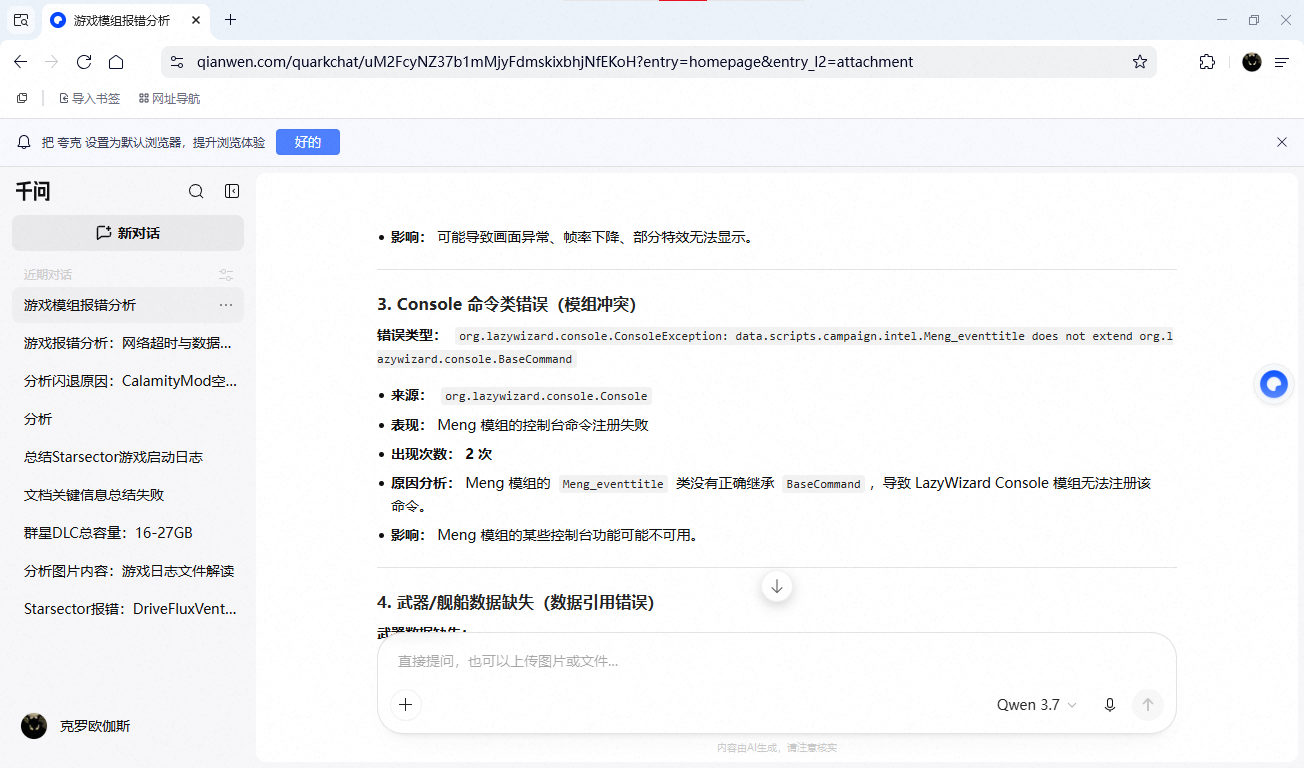Search conversations with the magnifier icon
The image size is (1304, 768).
click(196, 191)
